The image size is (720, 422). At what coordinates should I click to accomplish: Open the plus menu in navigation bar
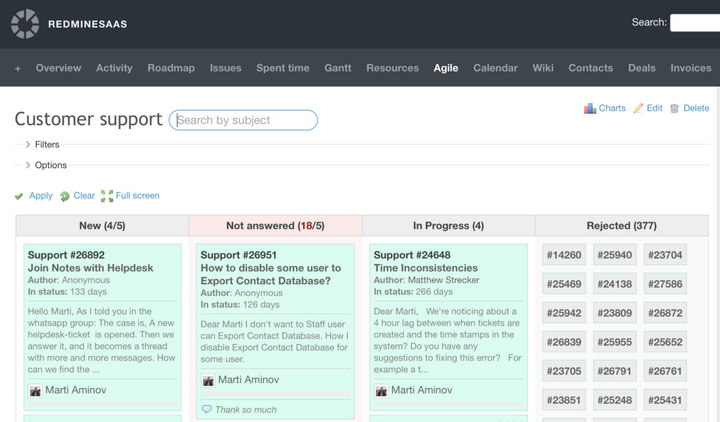pos(17,68)
